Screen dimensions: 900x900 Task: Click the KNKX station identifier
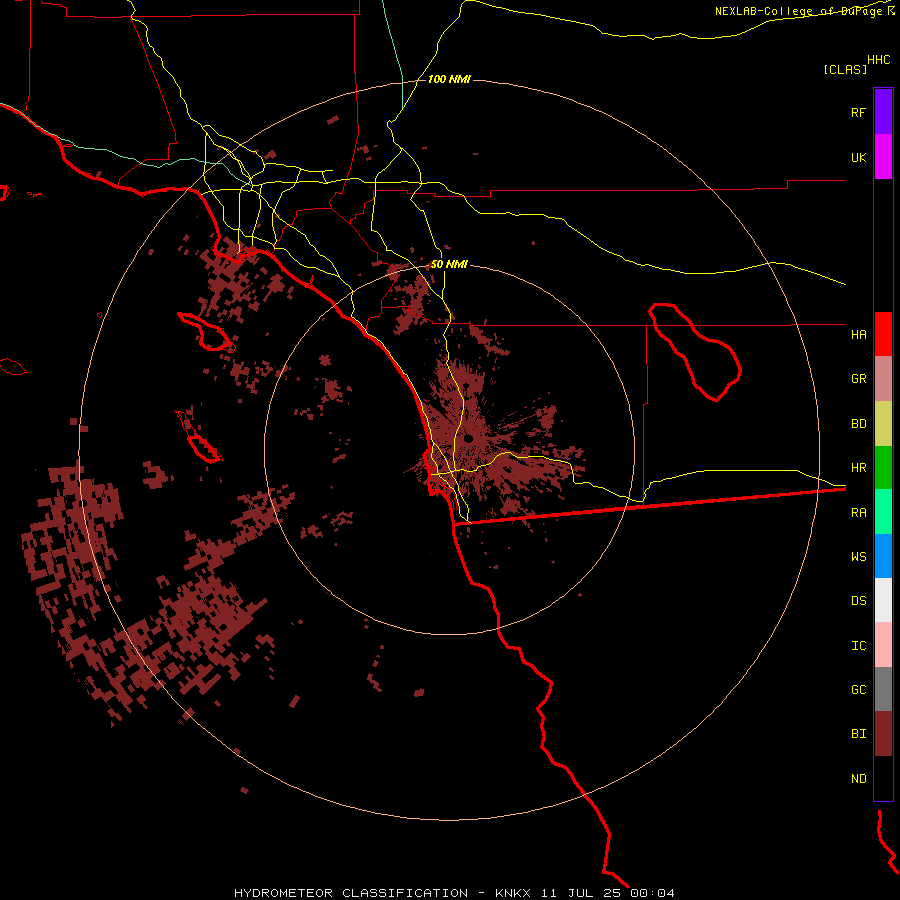coord(513,893)
